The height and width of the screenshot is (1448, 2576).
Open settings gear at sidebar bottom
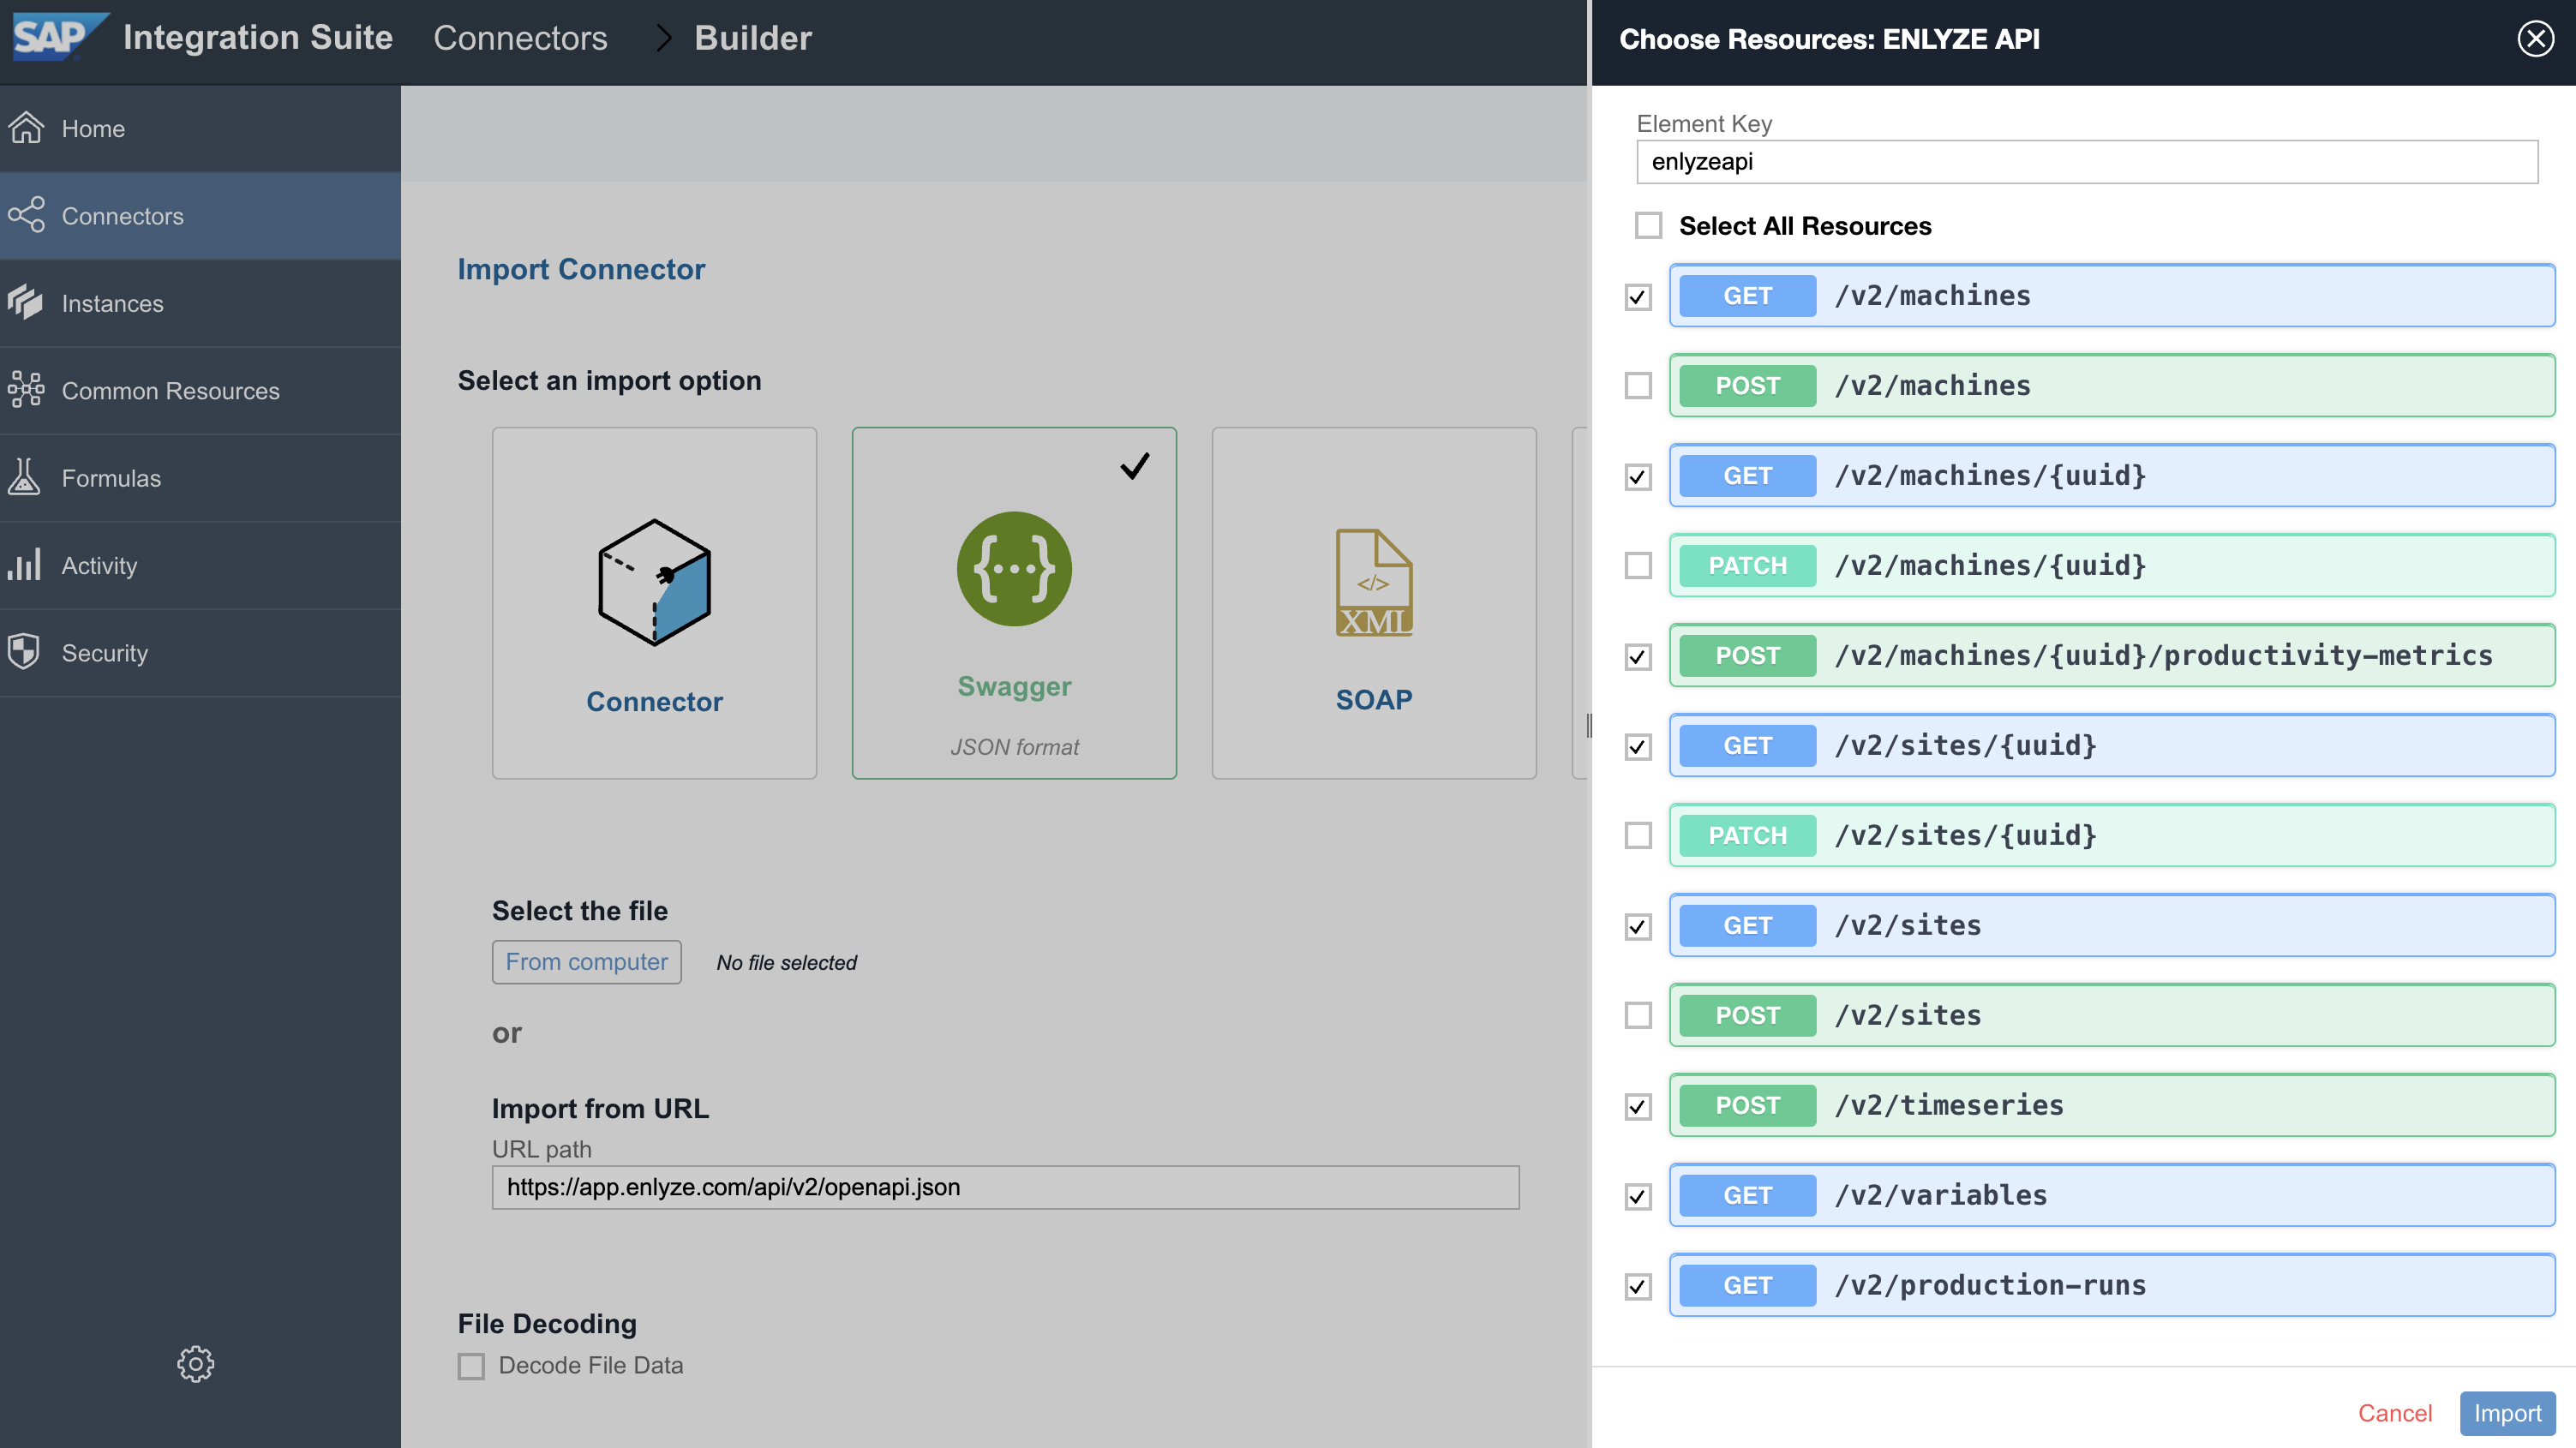point(195,1363)
